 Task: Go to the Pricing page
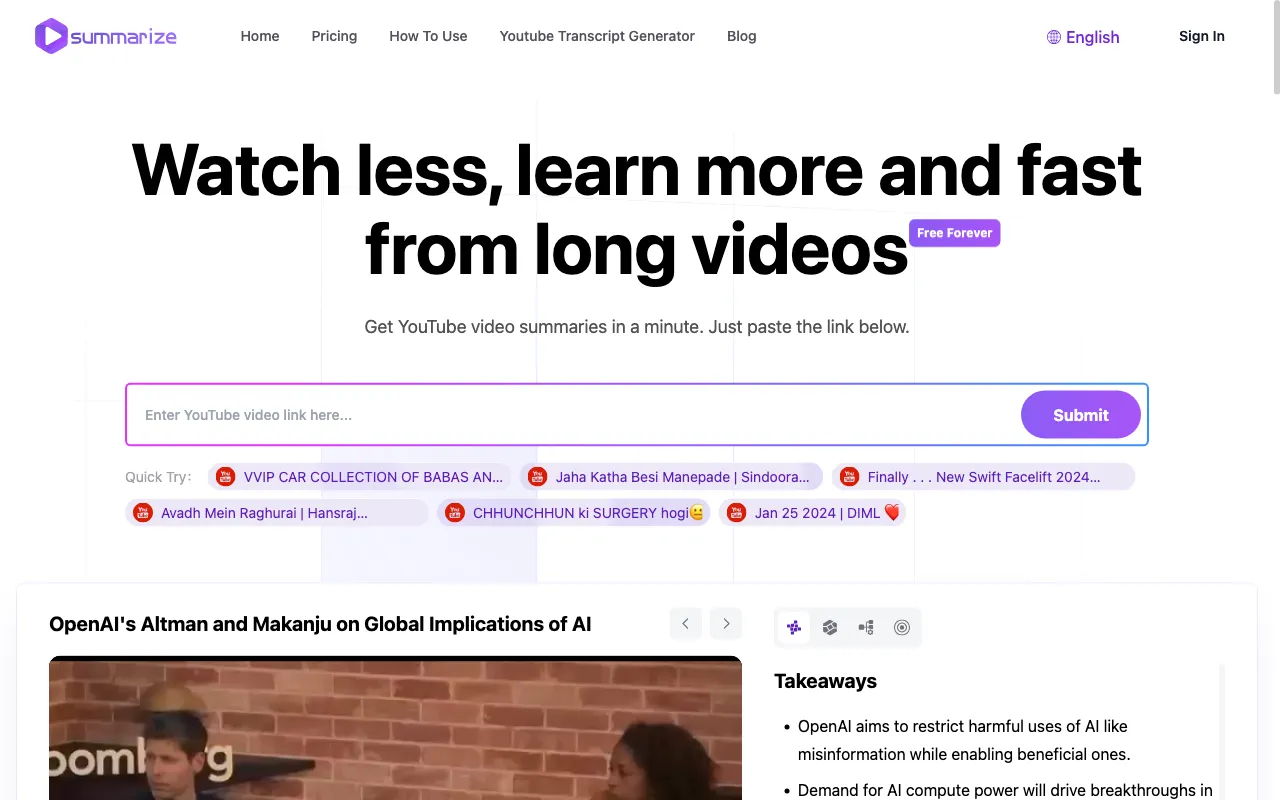point(334,36)
